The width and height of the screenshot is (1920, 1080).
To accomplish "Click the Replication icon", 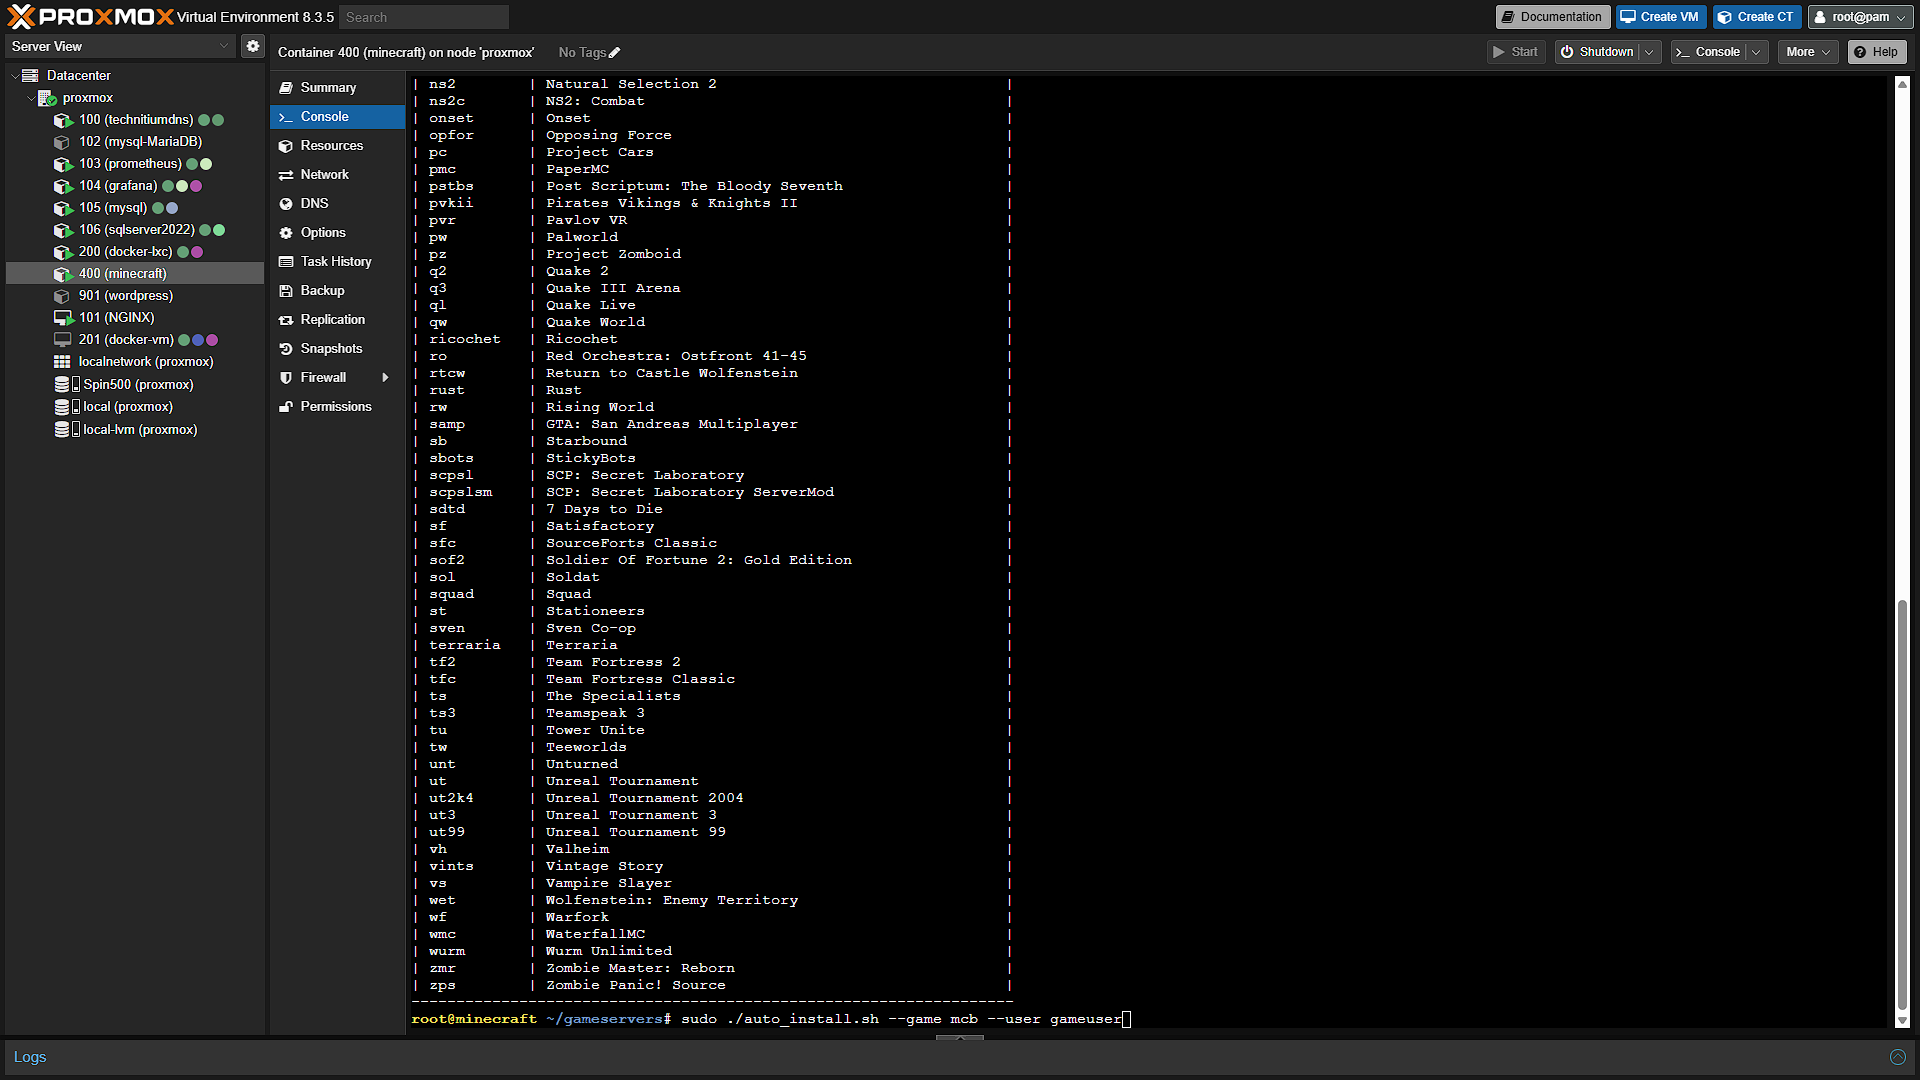I will [286, 320].
